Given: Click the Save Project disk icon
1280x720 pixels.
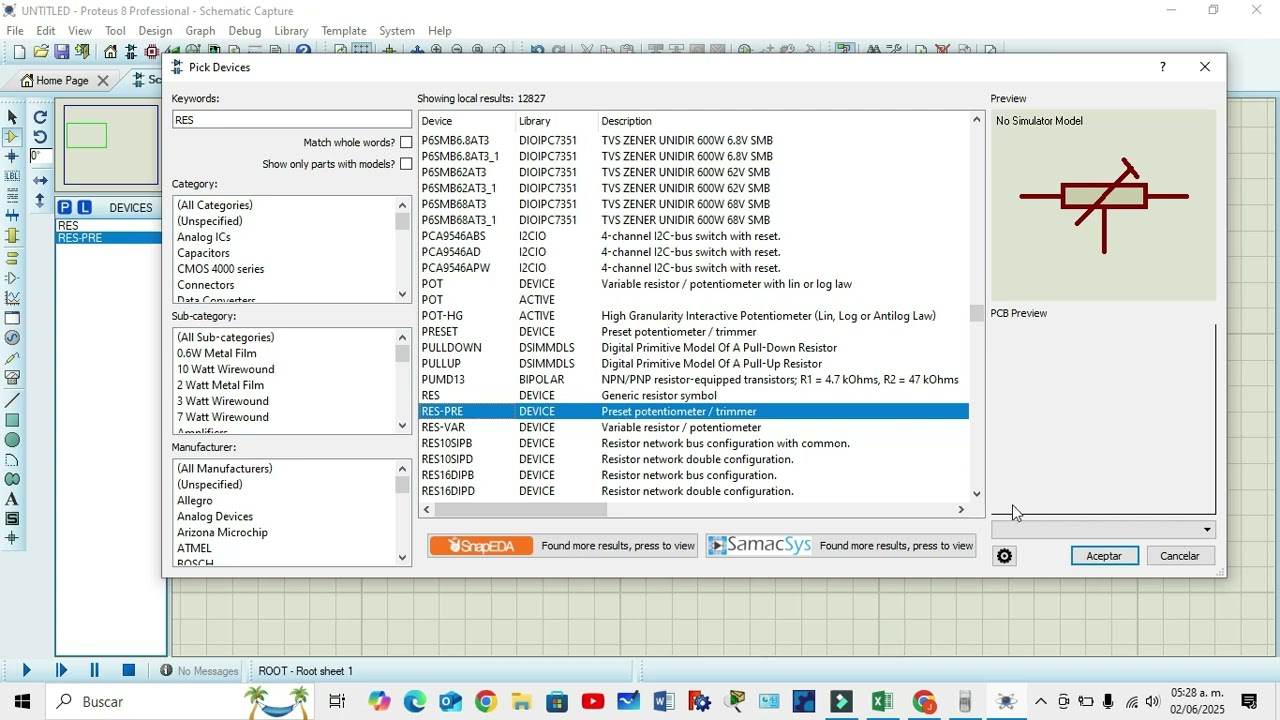Looking at the screenshot, I should [x=62, y=51].
